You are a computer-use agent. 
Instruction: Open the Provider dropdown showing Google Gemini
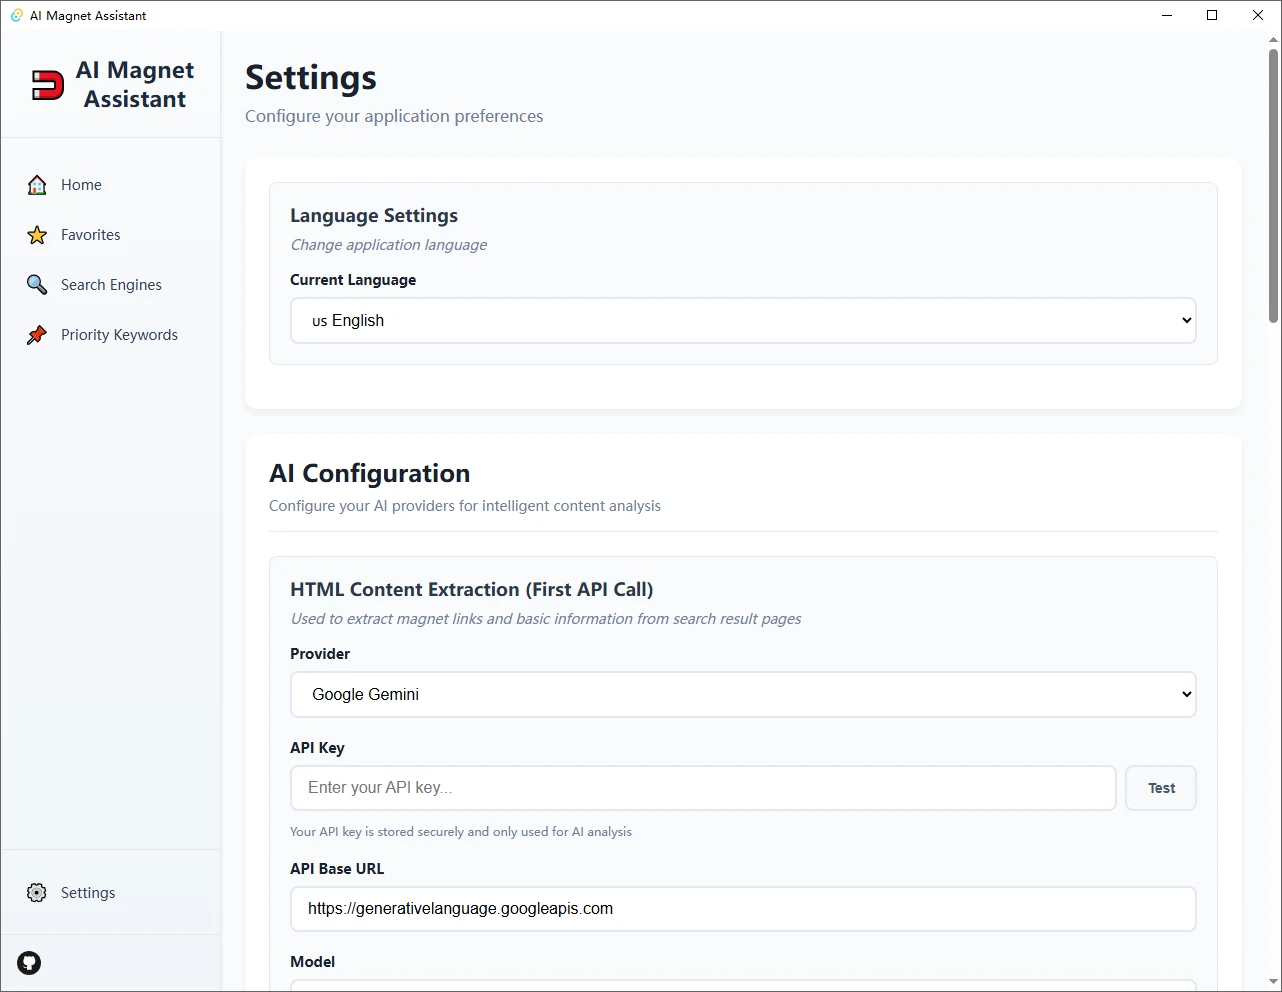742,695
